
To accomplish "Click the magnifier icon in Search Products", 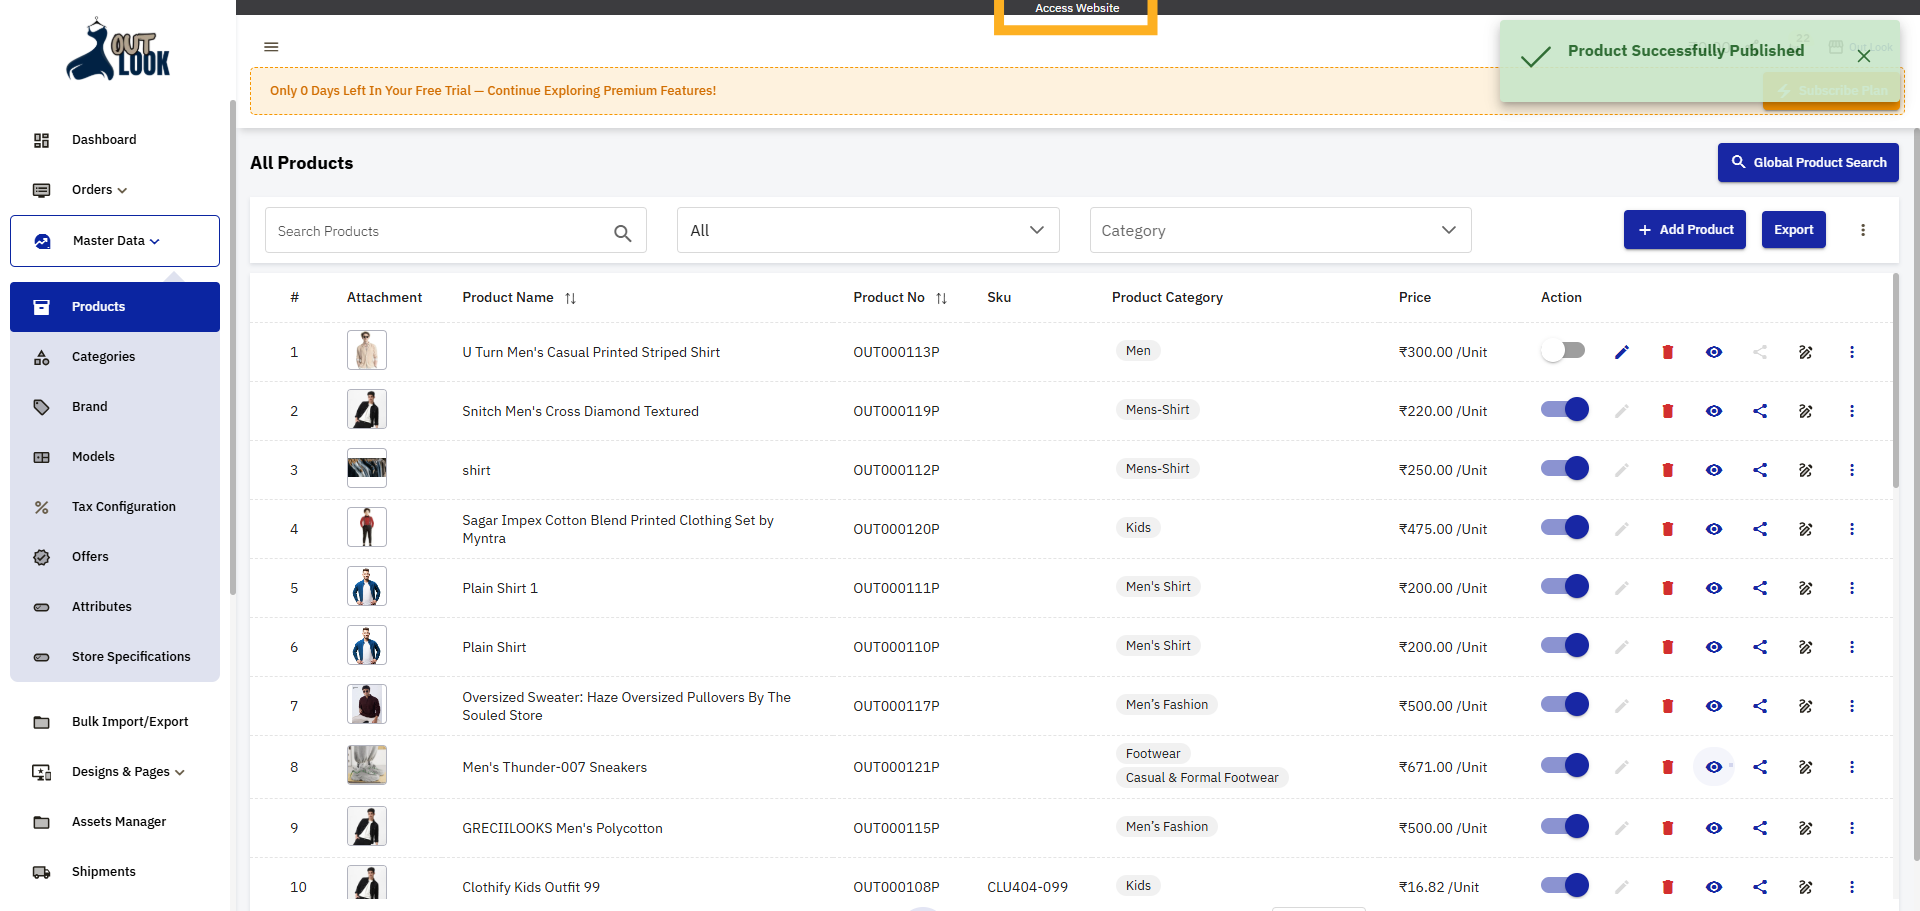I will pyautogui.click(x=622, y=233).
